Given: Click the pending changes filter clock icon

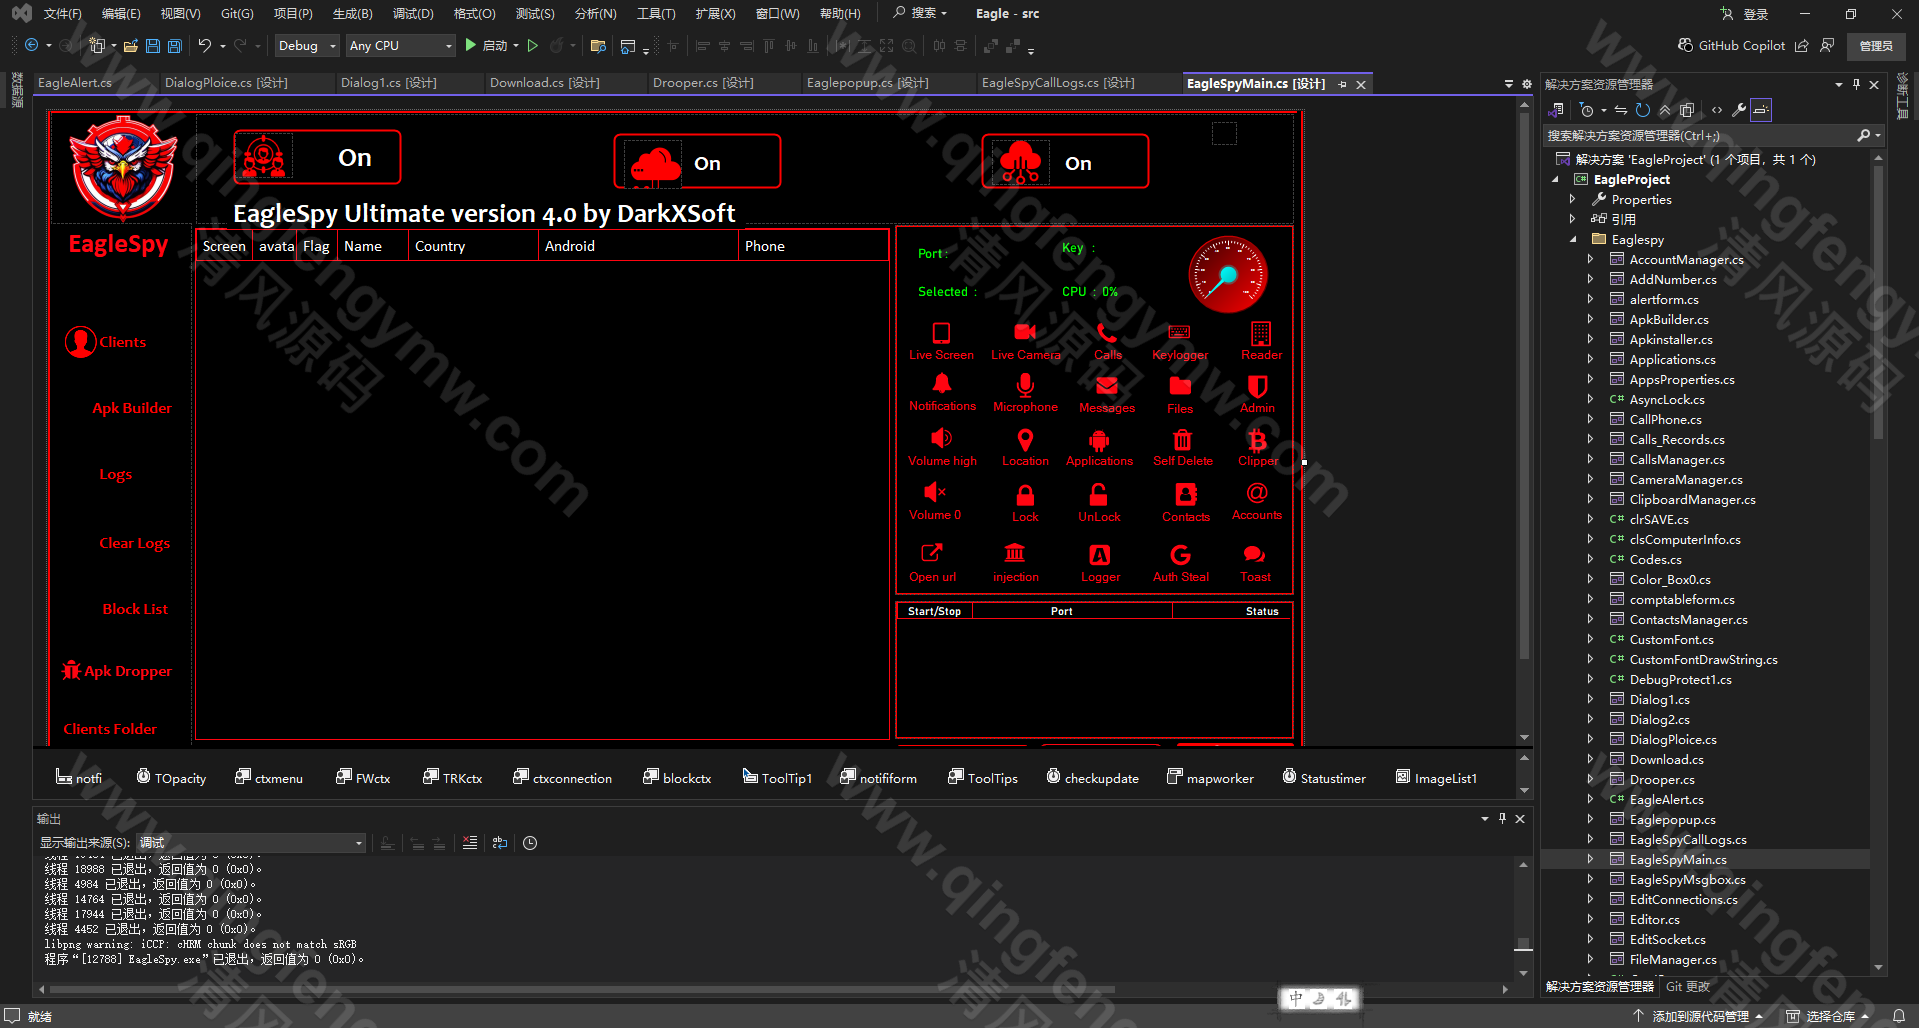Looking at the screenshot, I should [1587, 110].
